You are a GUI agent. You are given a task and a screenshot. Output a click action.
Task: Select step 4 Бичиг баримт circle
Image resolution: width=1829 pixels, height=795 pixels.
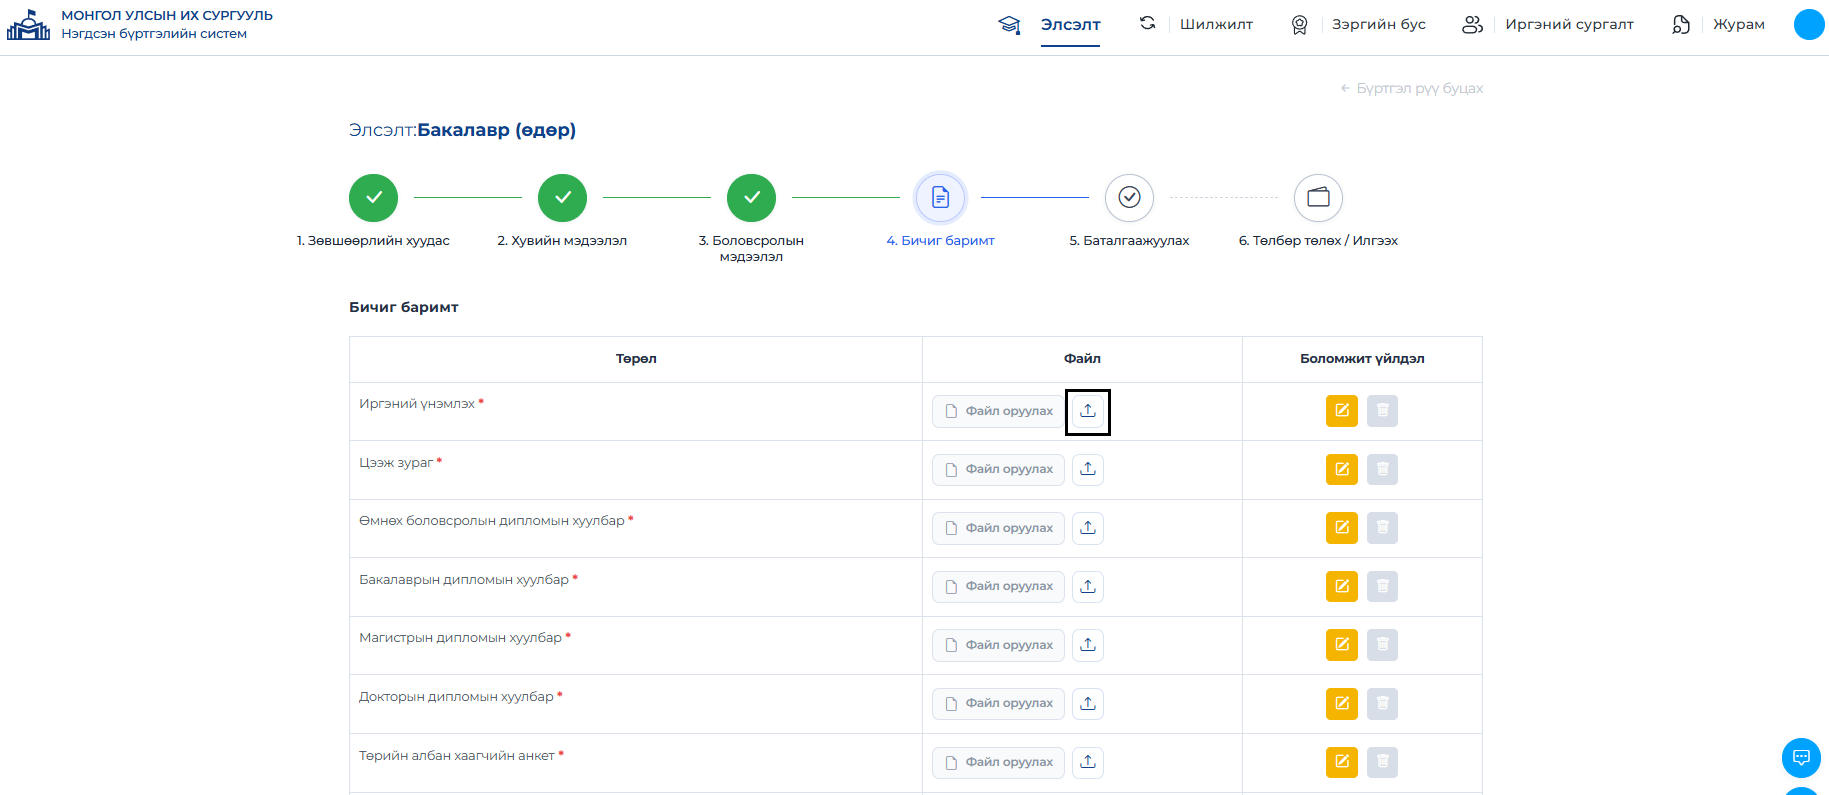(940, 198)
